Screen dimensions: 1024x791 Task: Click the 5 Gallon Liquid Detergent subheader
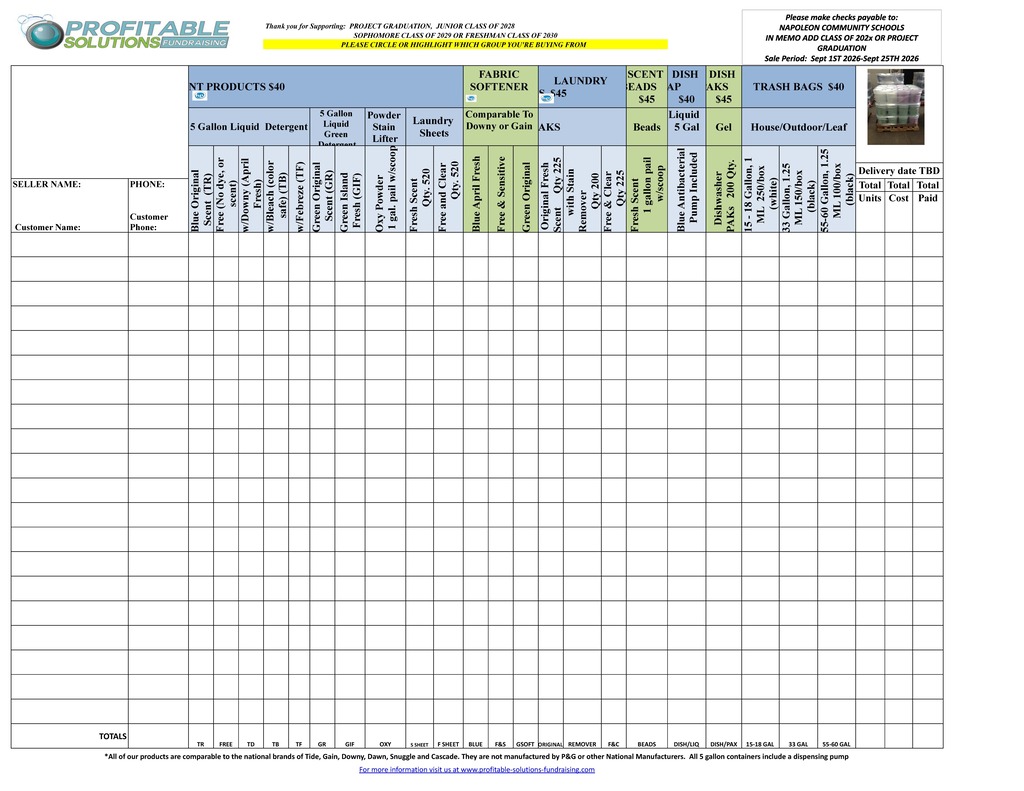pyautogui.click(x=249, y=127)
